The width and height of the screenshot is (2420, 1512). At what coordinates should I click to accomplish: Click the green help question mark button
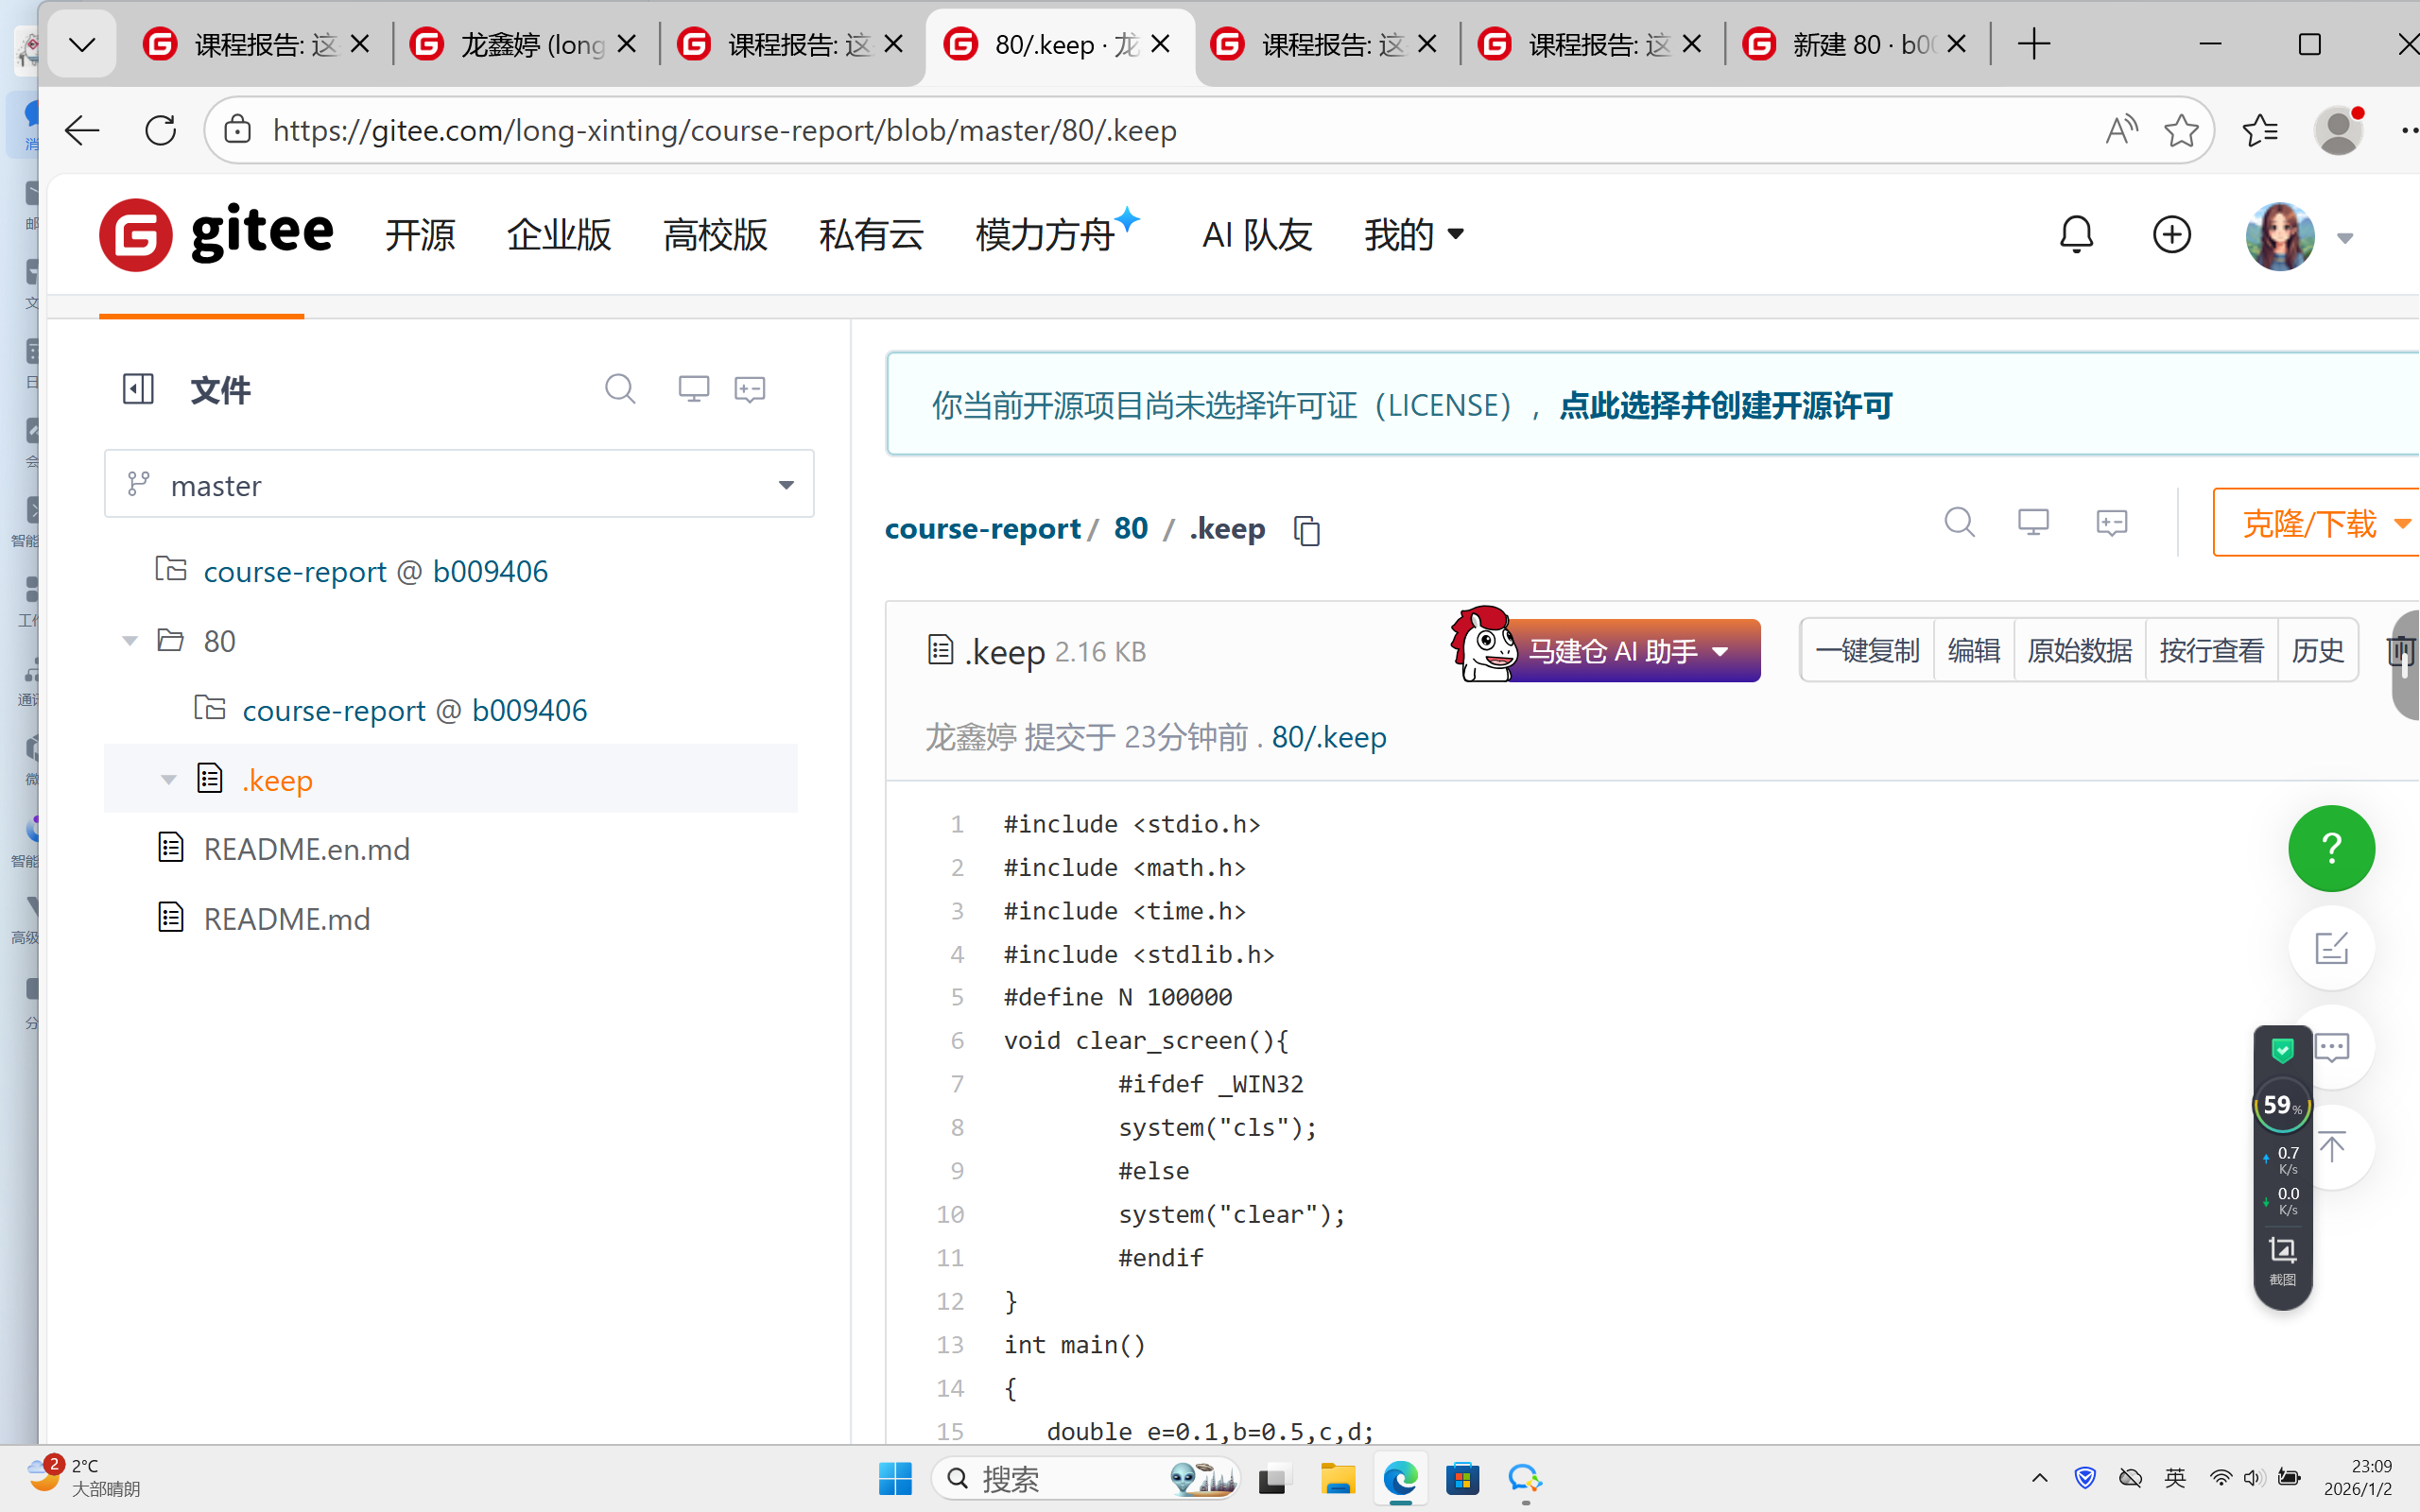[2330, 848]
